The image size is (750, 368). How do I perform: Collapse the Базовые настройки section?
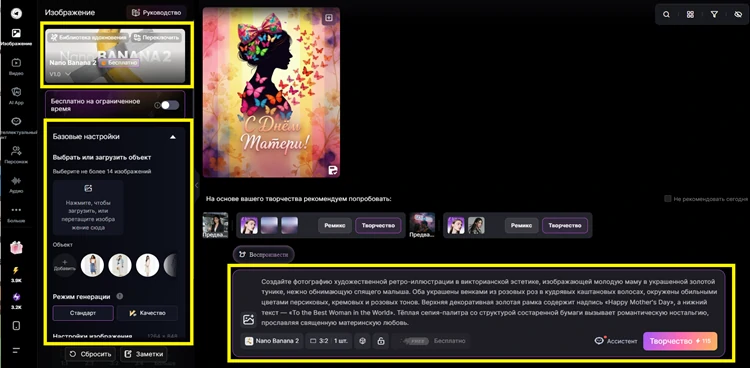(x=173, y=137)
